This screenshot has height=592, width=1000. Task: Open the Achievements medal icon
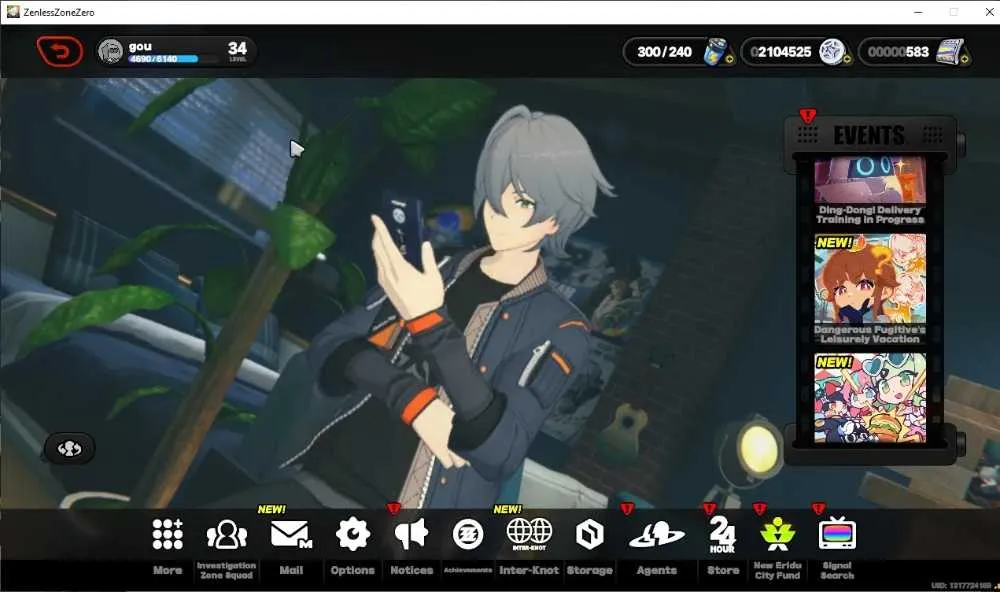point(467,535)
